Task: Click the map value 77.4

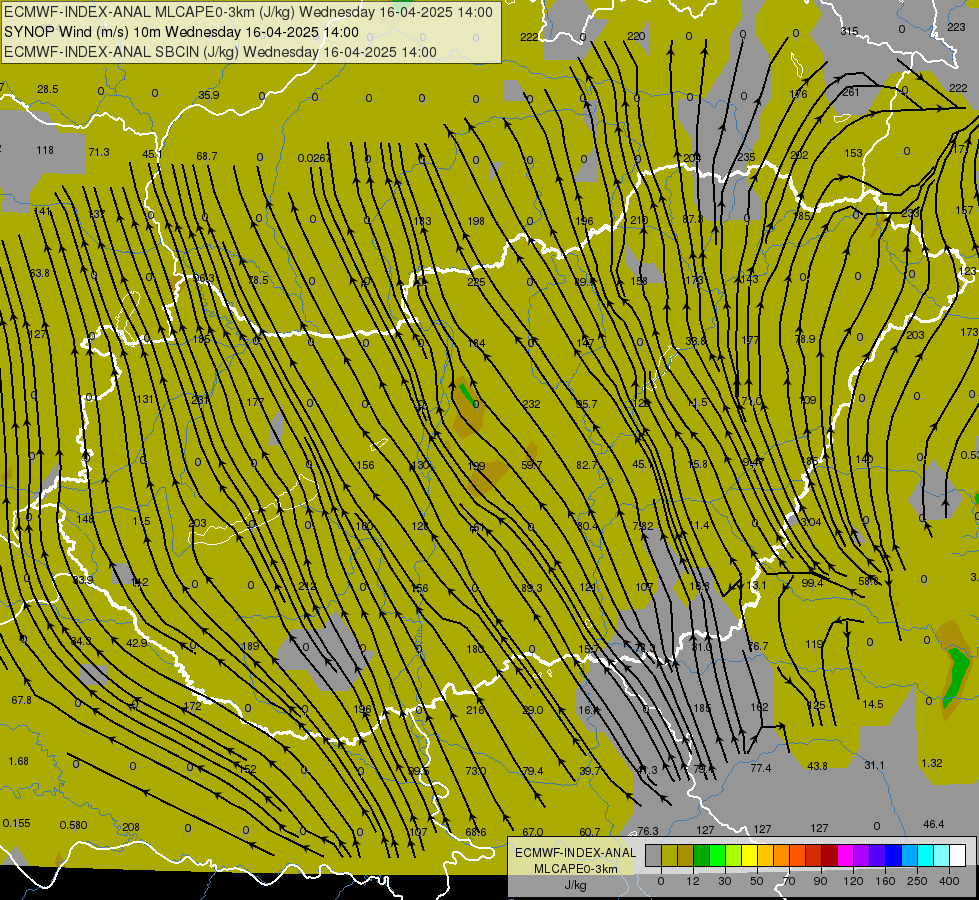Action: pos(760,768)
